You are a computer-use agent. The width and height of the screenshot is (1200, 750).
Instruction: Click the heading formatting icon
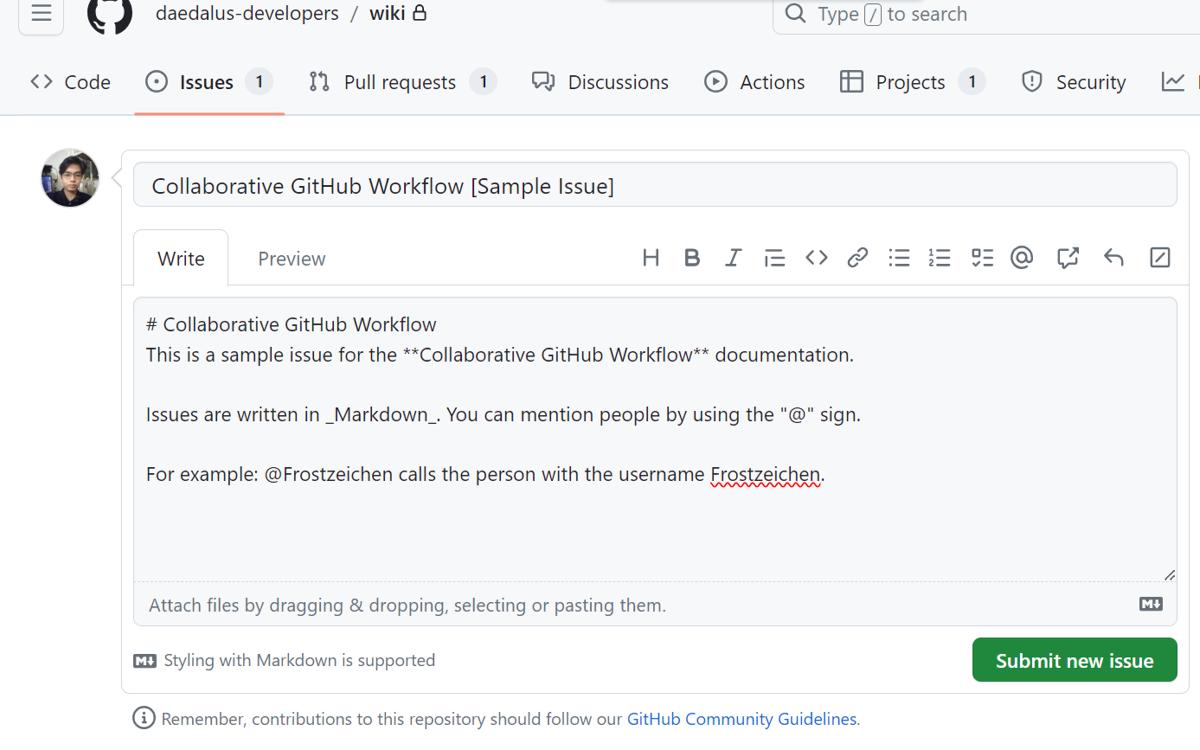(651, 258)
